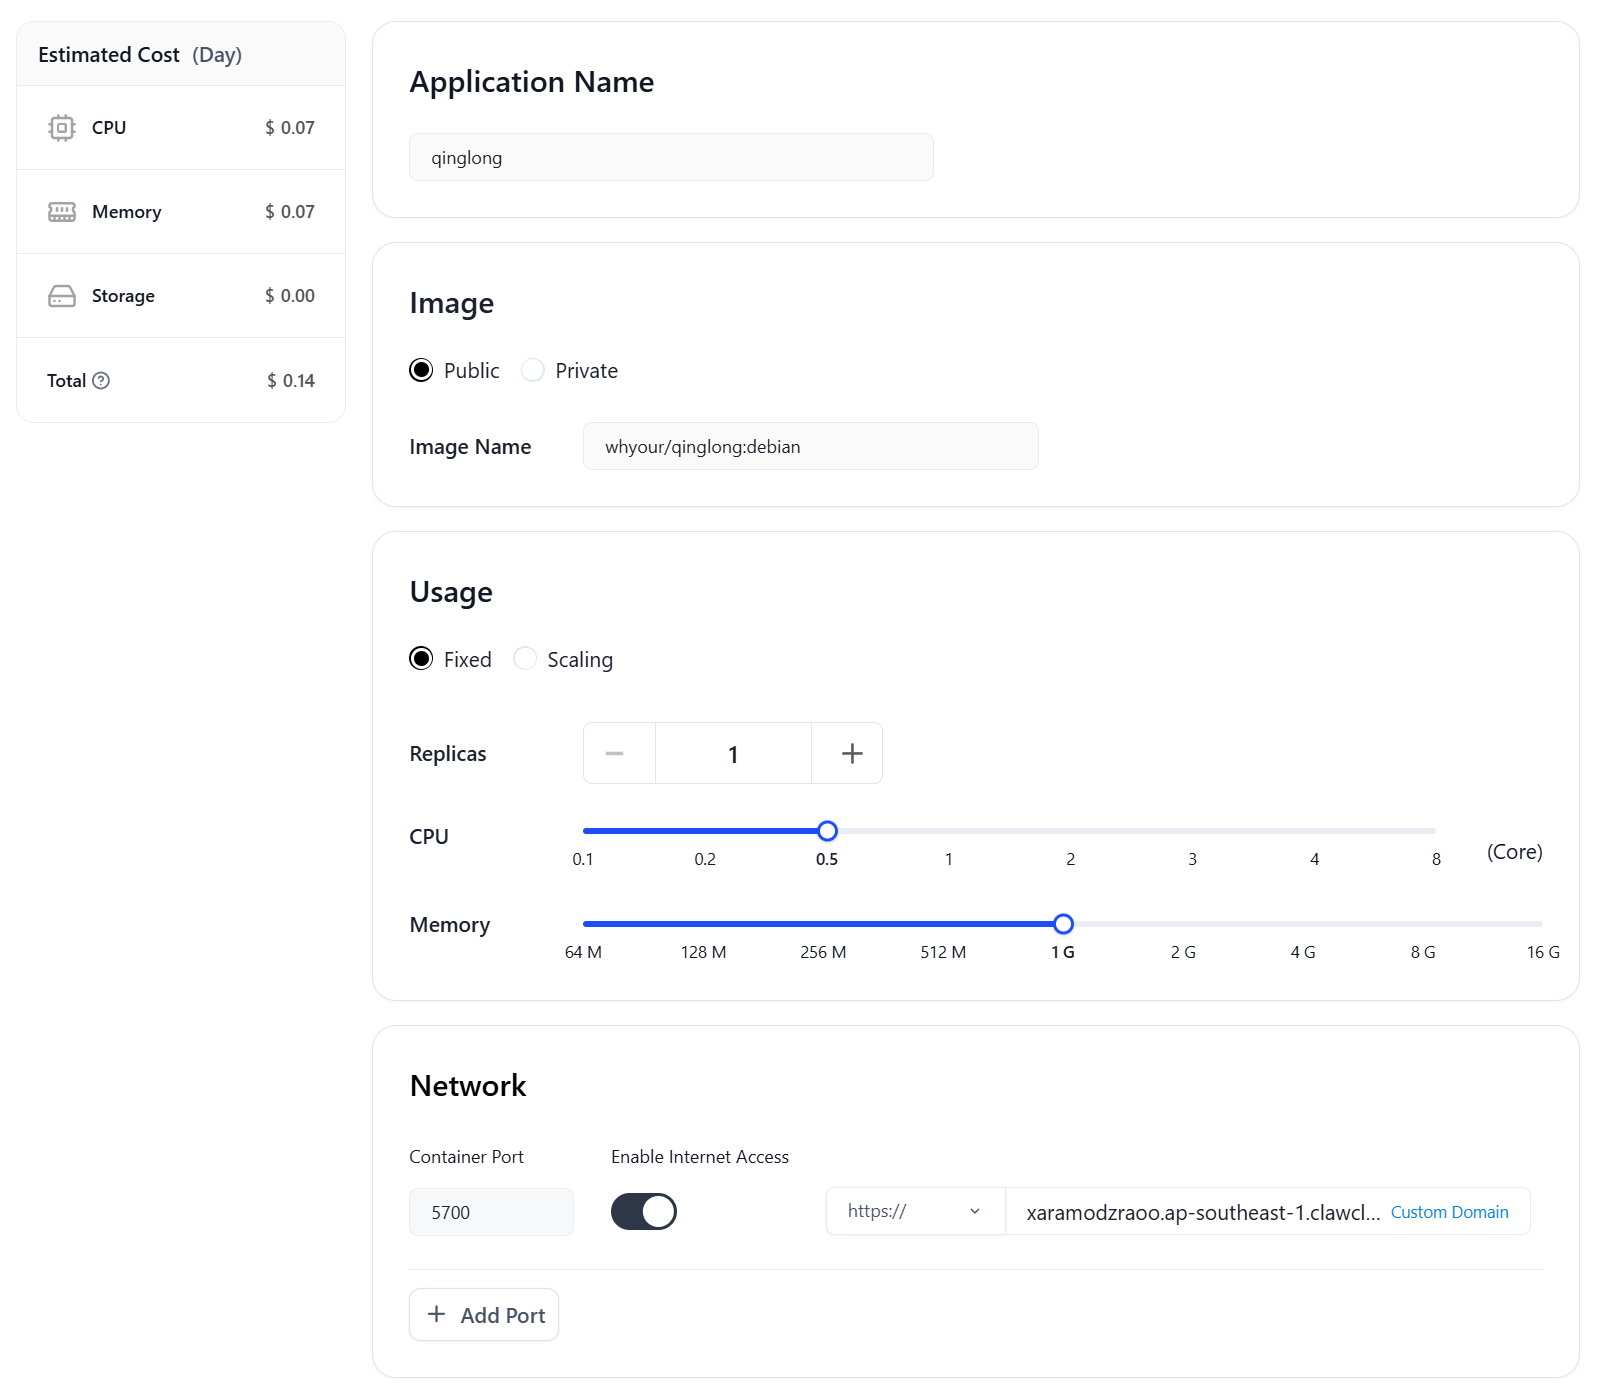The width and height of the screenshot is (1612, 1383).
Task: Set CPU slider to 2 cores
Action: (x=1071, y=831)
